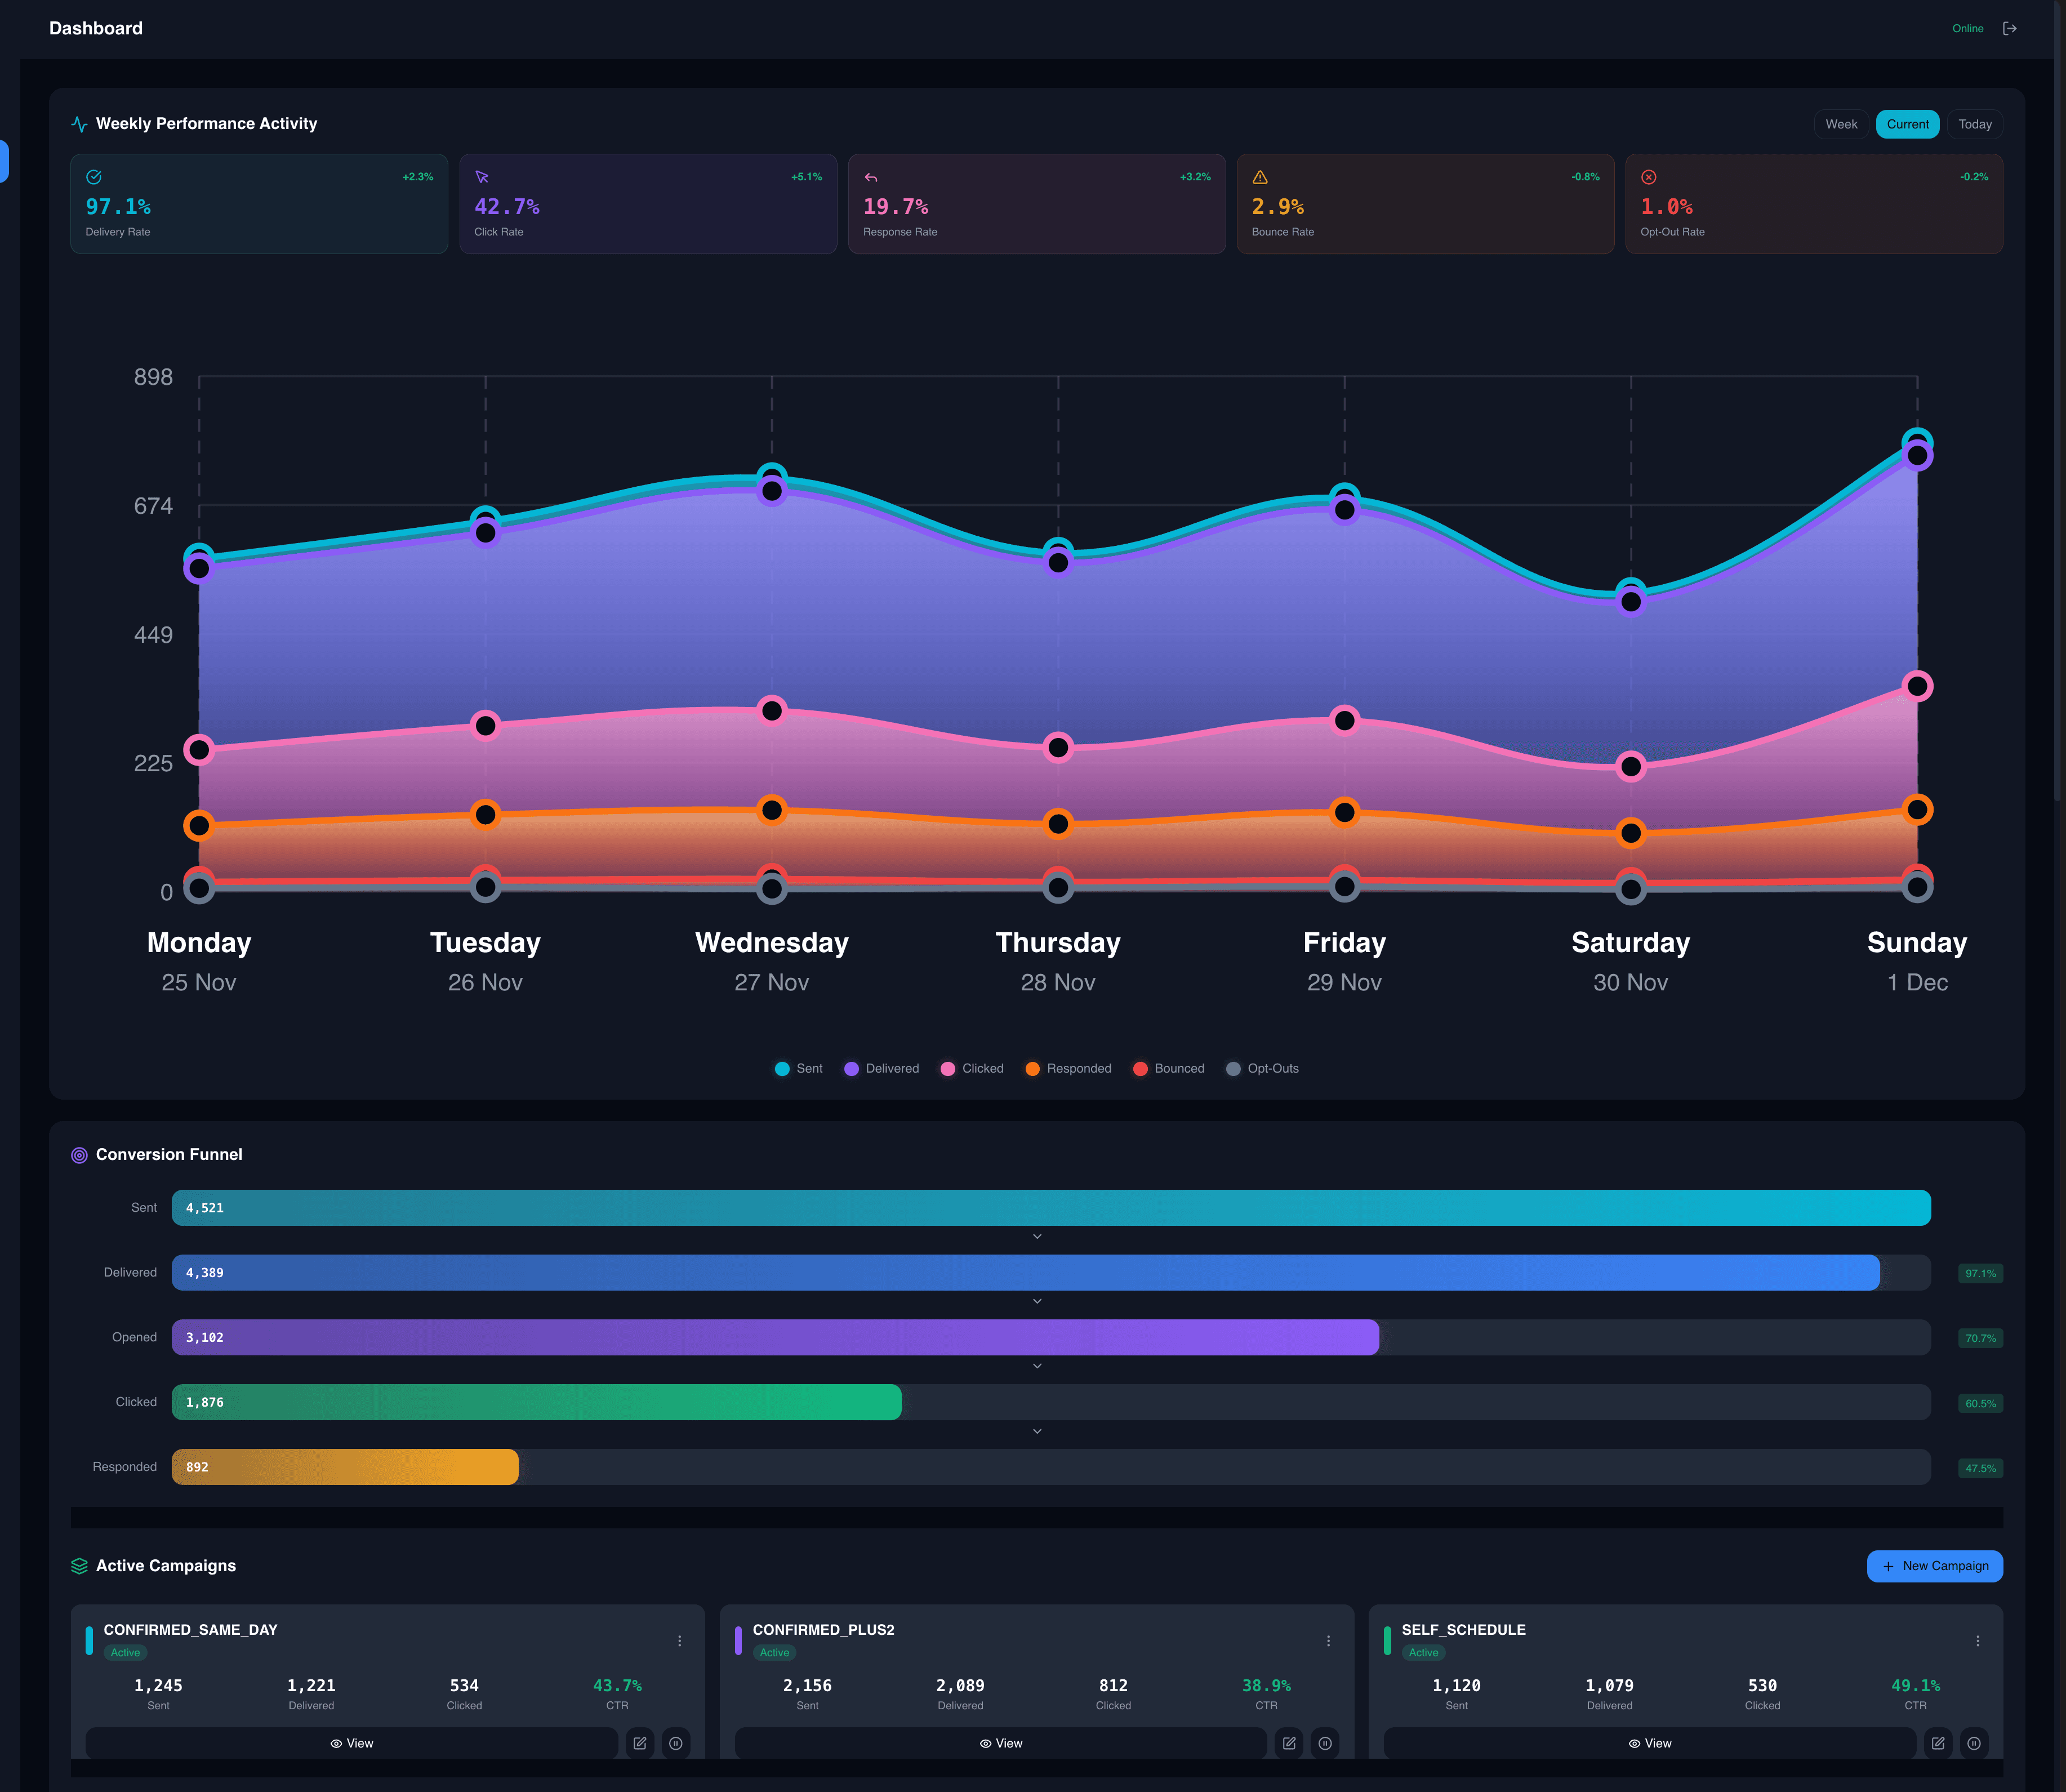Click the Active badge under CONFIRMED_PLUS2
The height and width of the screenshot is (1792, 2066).
(x=774, y=1653)
